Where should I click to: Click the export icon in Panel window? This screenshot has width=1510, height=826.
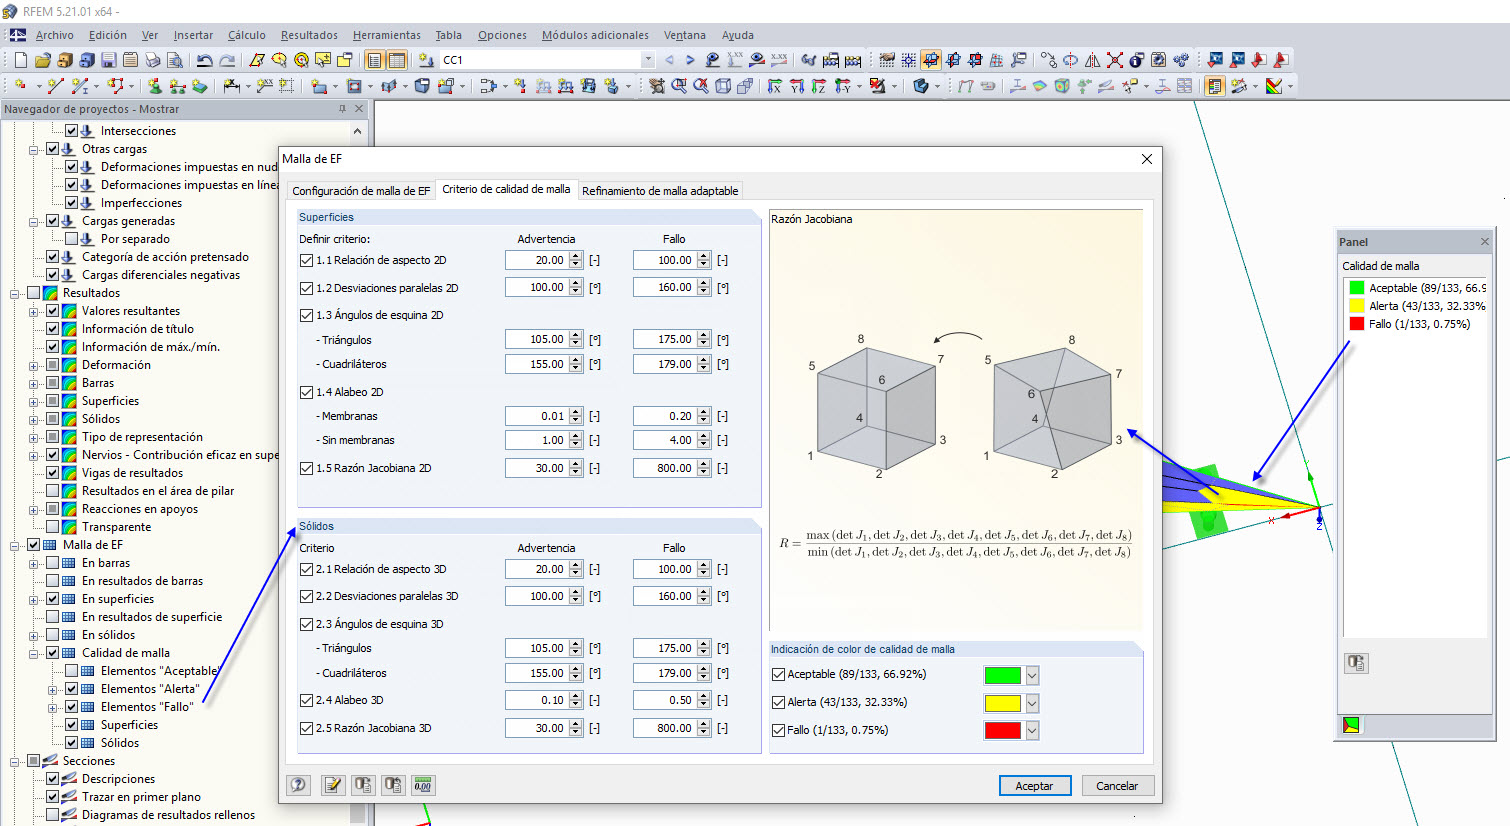[x=1356, y=663]
